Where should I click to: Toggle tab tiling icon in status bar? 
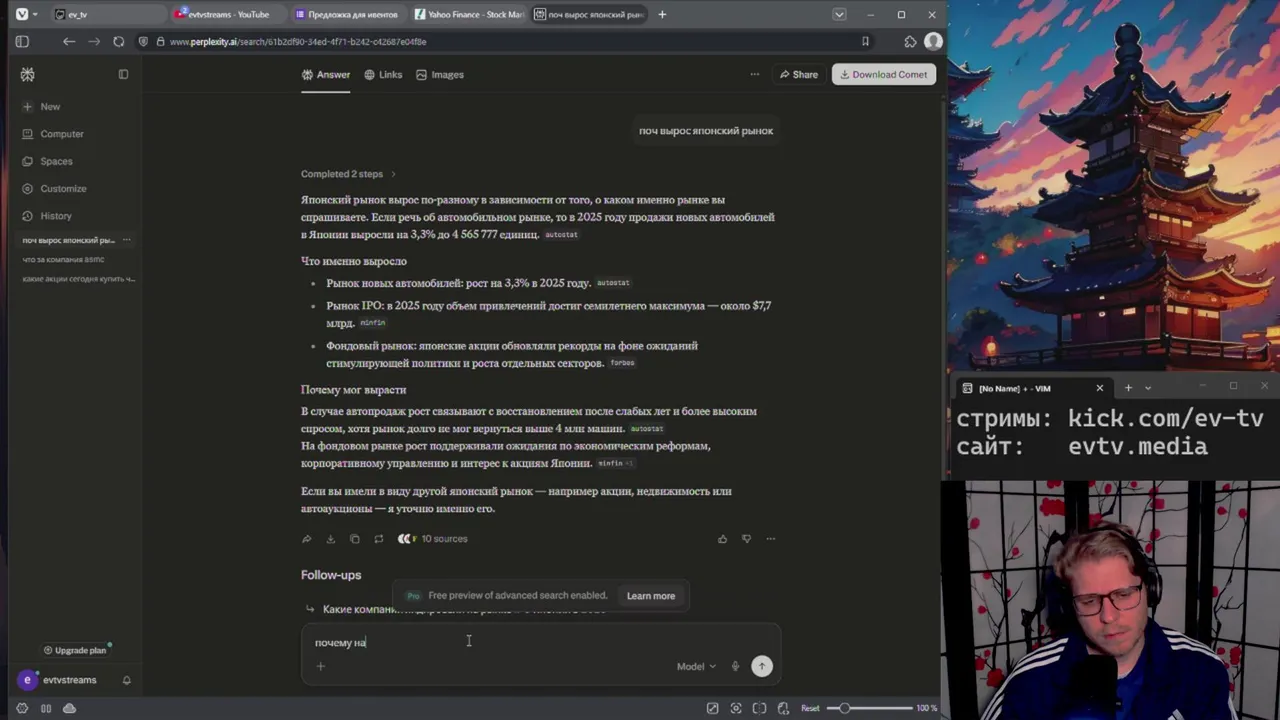pyautogui.click(x=46, y=708)
